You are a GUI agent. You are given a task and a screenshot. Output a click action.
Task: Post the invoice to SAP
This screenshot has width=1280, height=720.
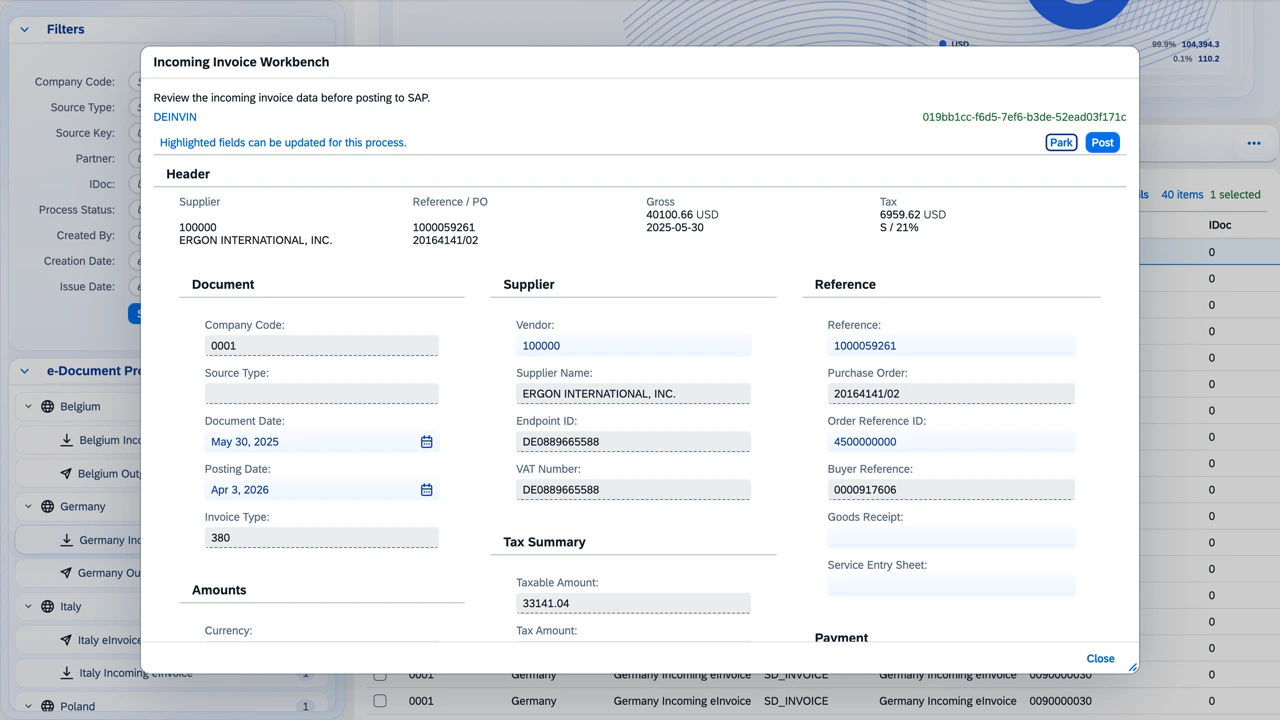[x=1102, y=143]
